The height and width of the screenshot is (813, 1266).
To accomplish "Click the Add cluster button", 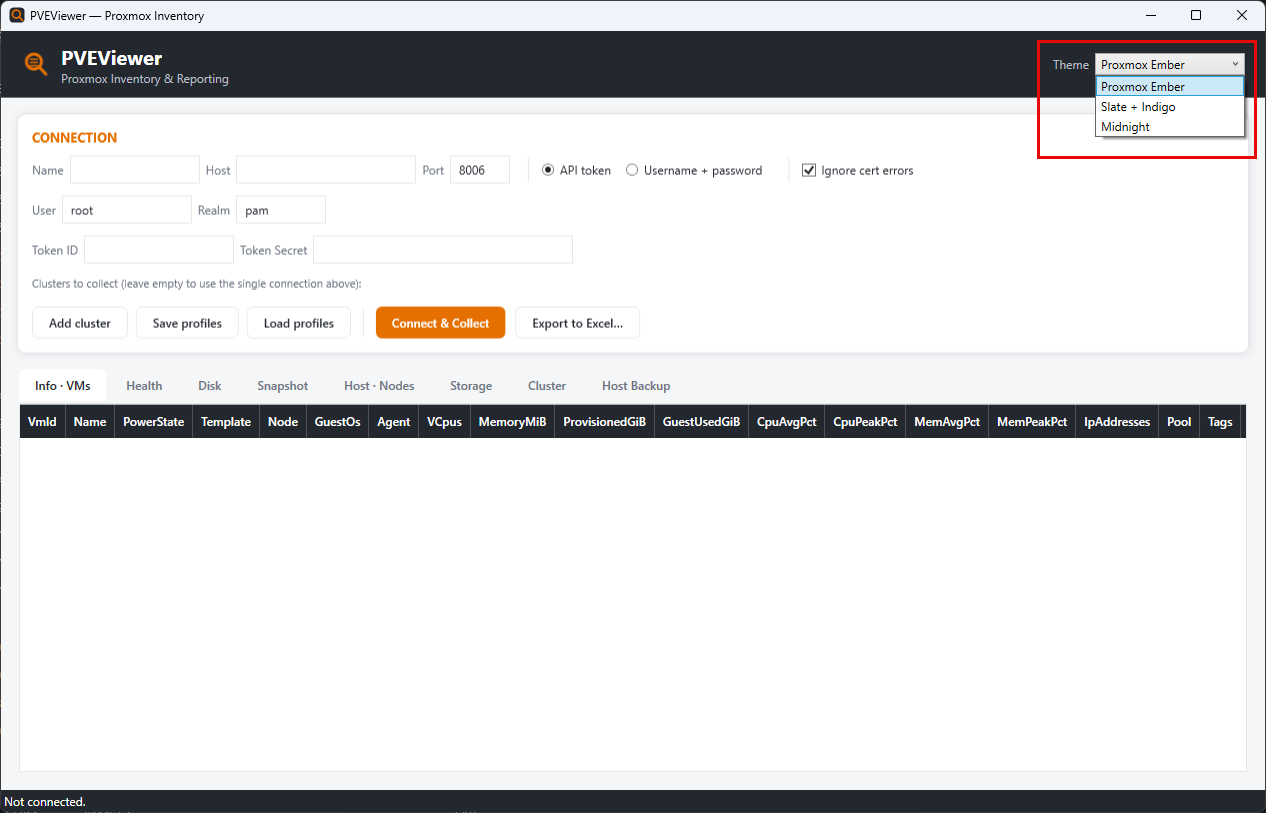I will tap(80, 323).
